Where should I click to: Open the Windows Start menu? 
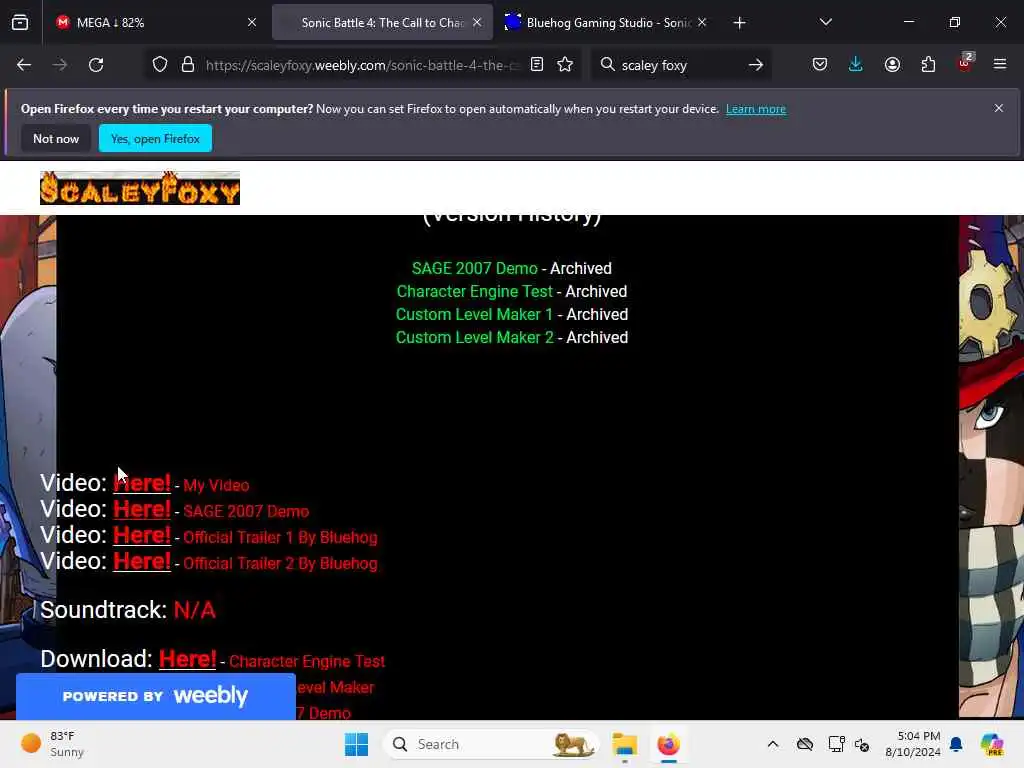(x=357, y=744)
